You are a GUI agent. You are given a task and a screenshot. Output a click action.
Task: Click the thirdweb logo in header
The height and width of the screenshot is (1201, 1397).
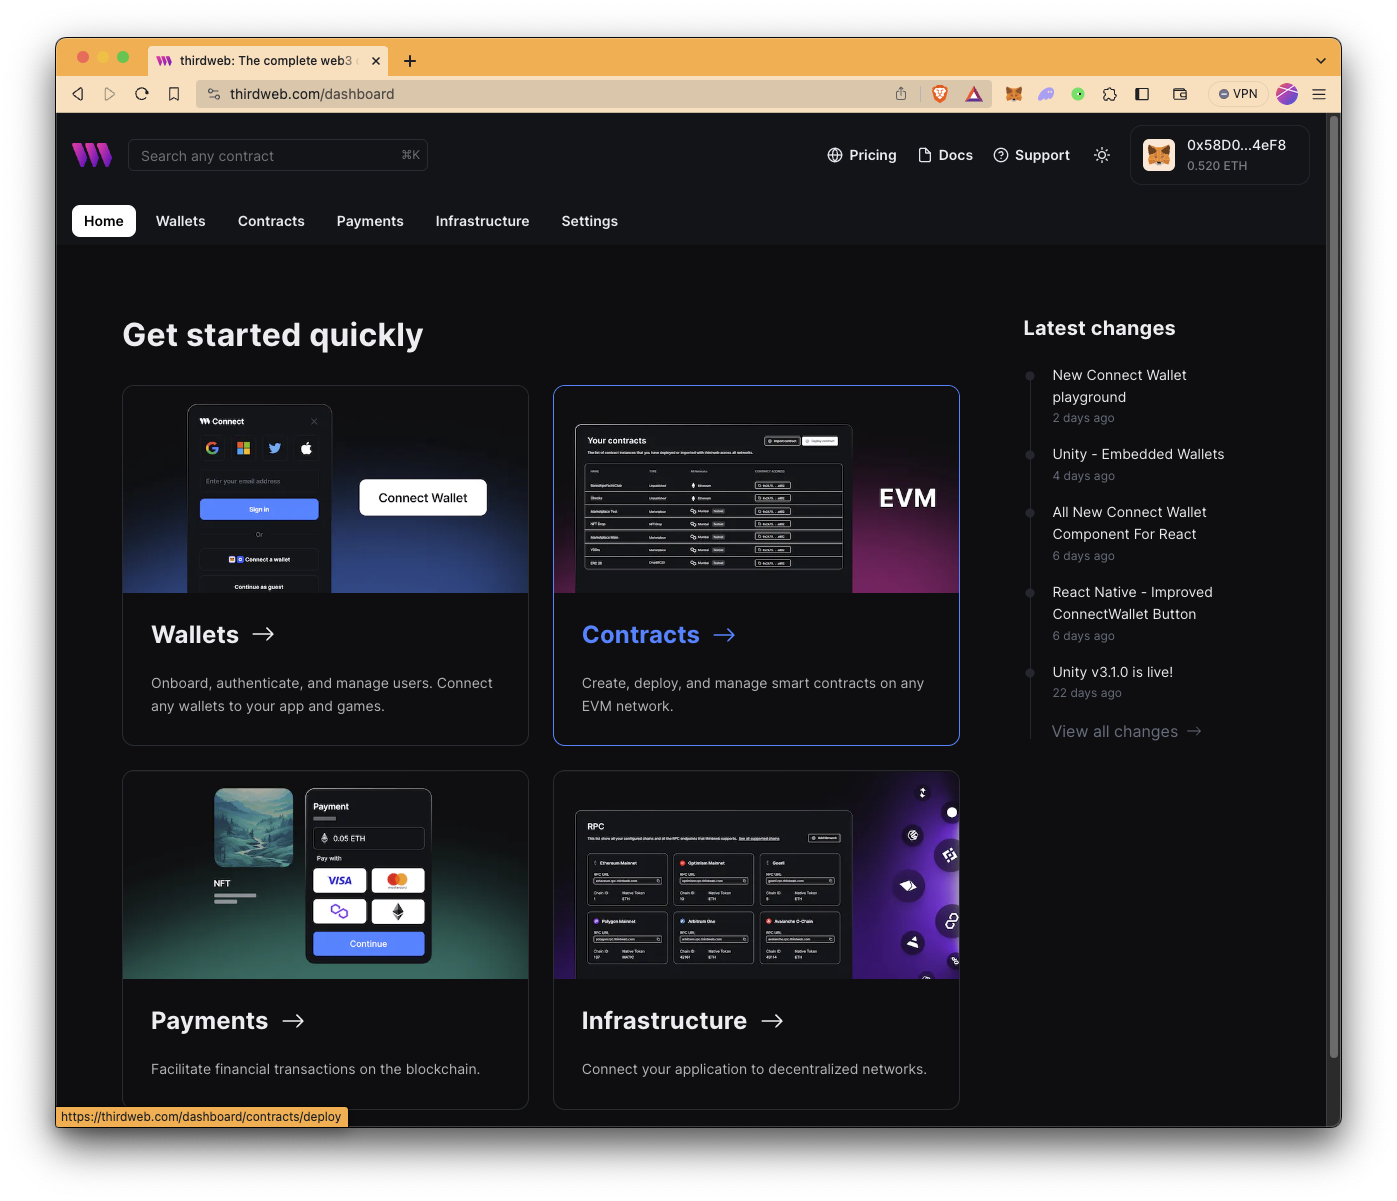pos(92,155)
